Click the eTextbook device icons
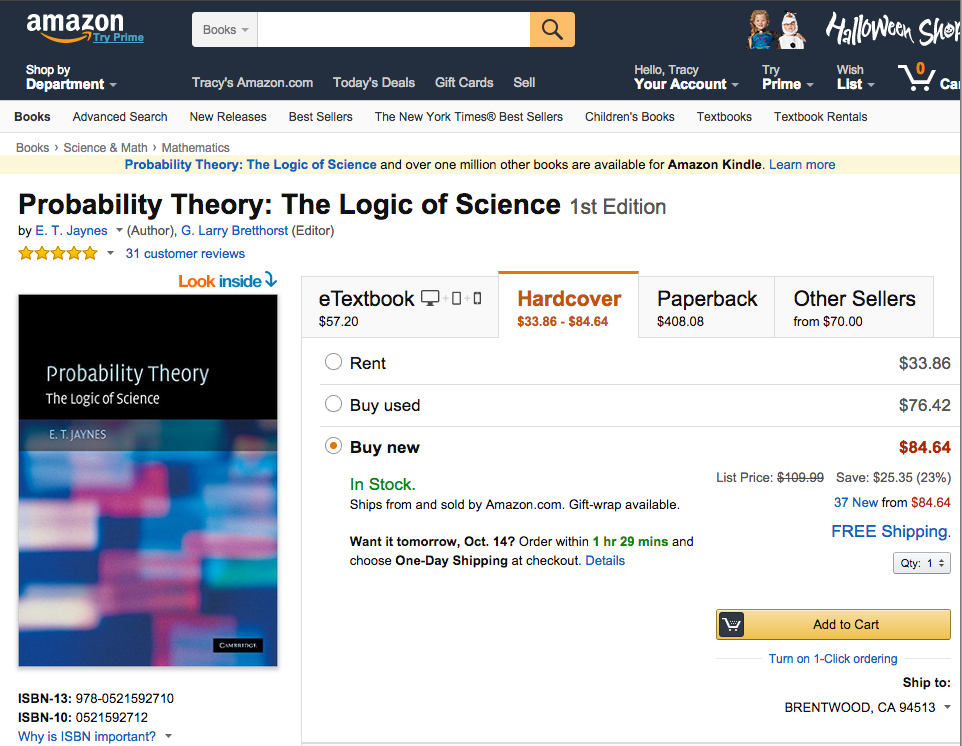The image size is (962, 746). (x=452, y=298)
